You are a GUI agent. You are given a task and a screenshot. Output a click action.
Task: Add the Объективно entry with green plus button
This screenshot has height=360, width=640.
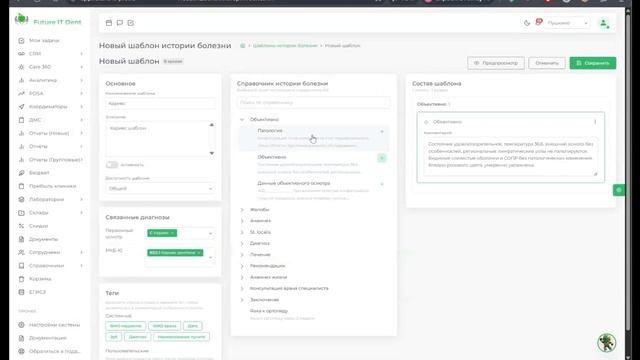pos(382,158)
